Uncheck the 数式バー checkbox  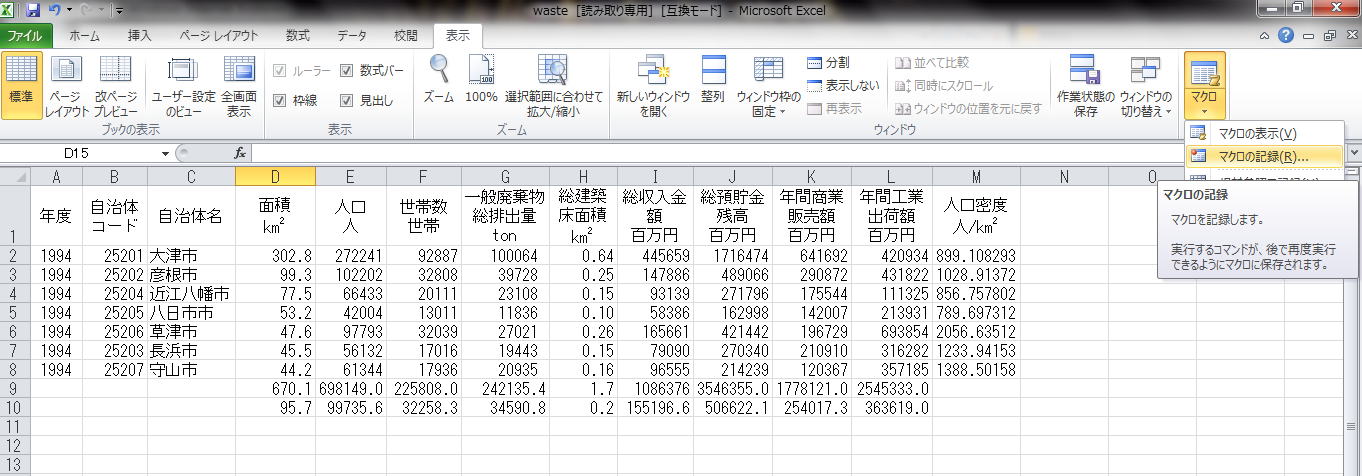click(347, 71)
